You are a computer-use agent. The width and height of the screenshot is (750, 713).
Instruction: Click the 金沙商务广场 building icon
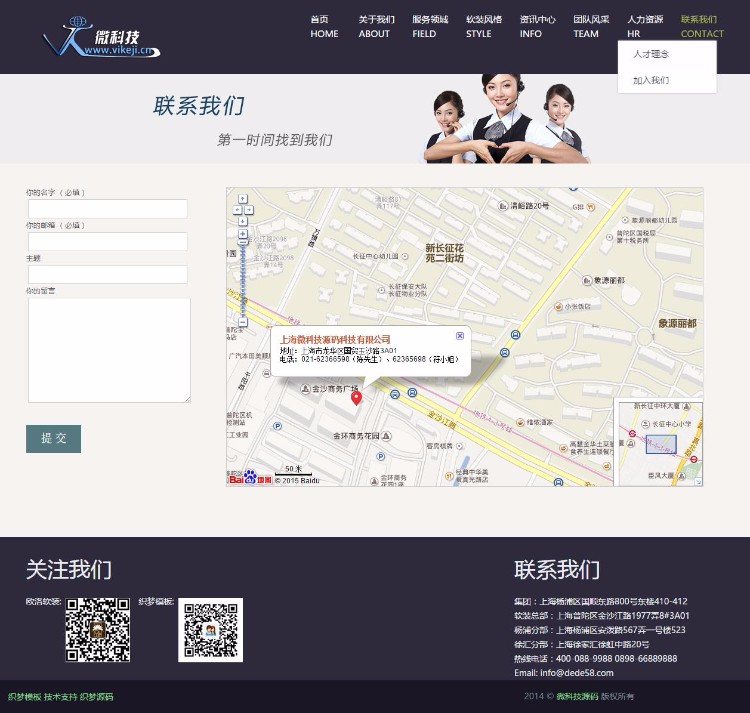[305, 389]
